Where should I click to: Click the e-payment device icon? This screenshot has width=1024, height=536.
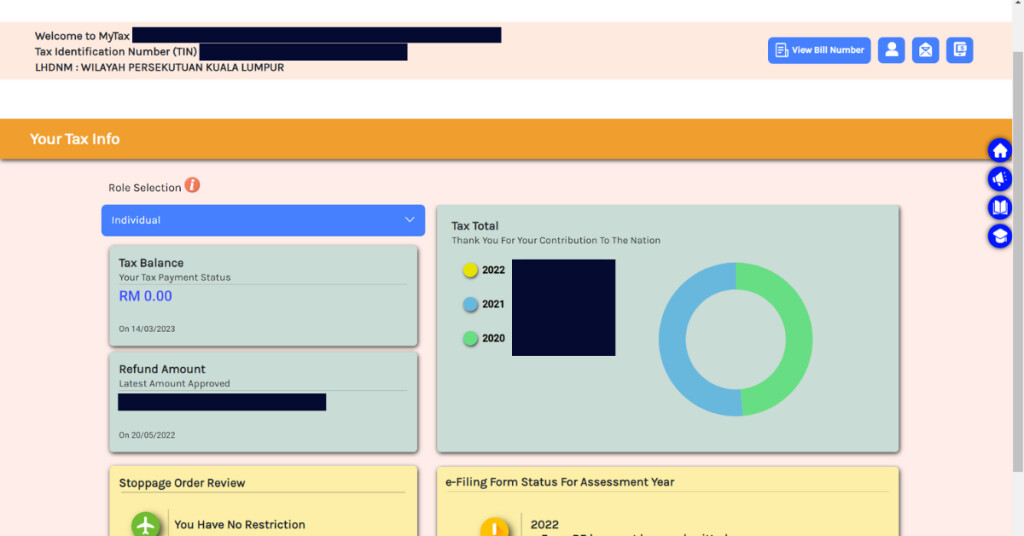point(959,50)
